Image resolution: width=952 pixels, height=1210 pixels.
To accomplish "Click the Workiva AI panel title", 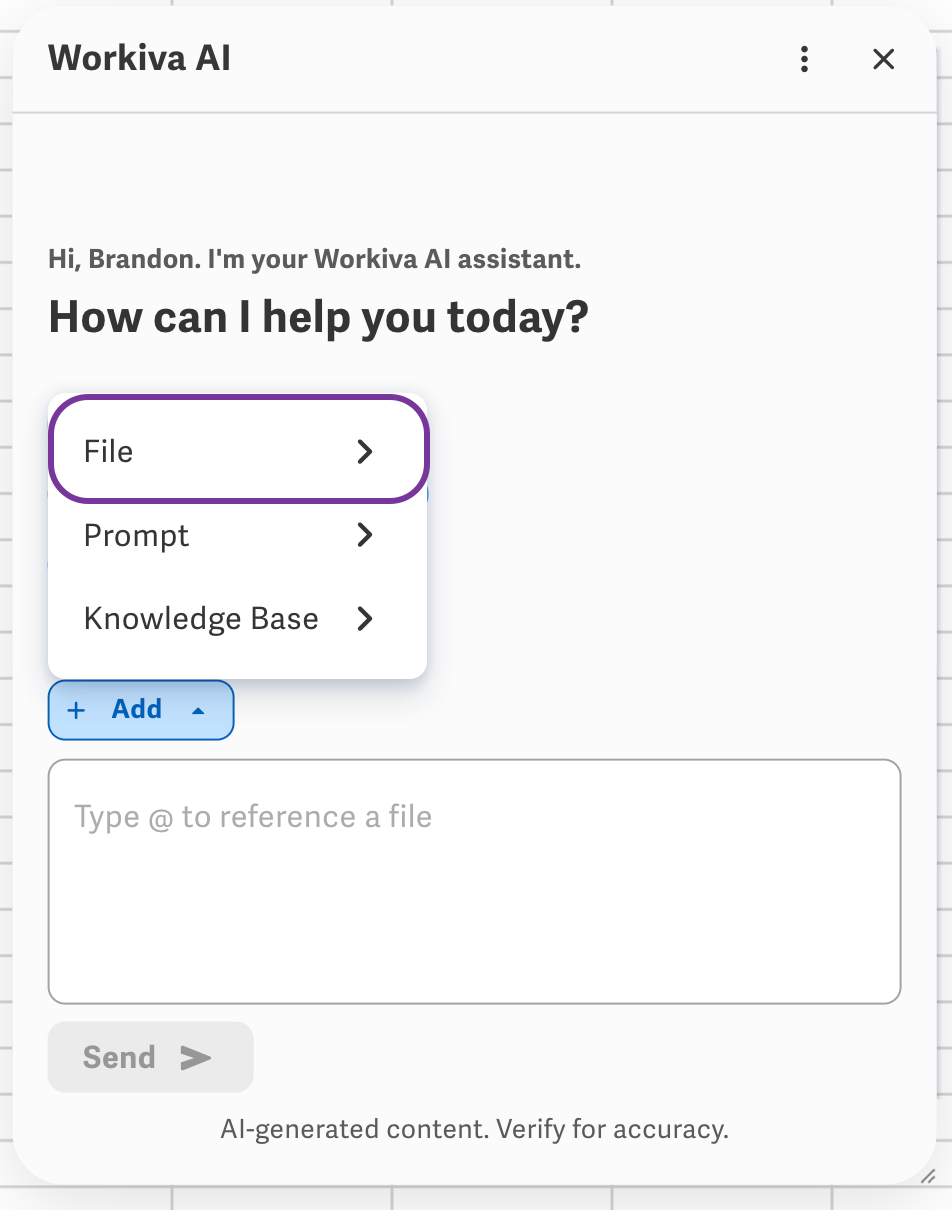I will (139, 58).
